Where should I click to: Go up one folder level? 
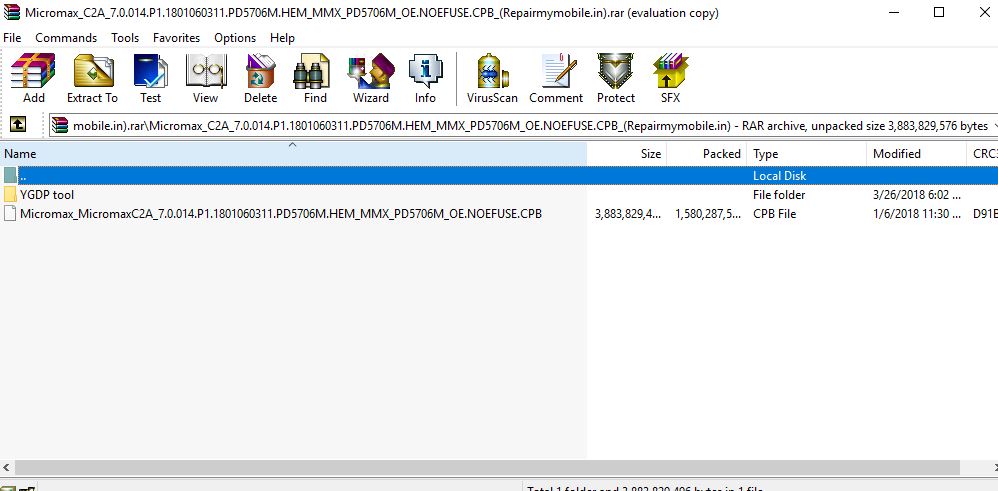[17, 124]
